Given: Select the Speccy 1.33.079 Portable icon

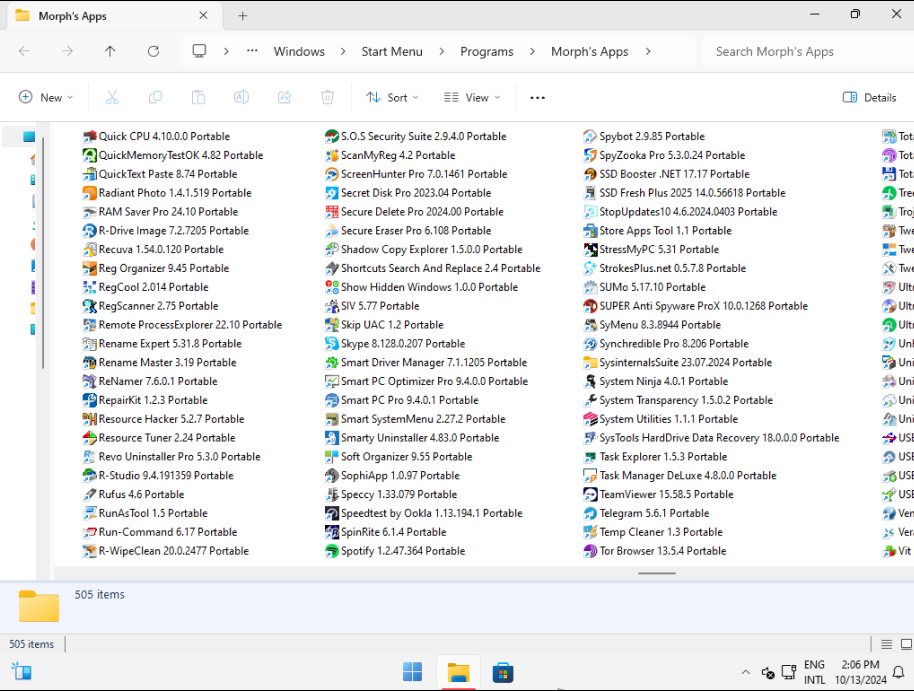Looking at the screenshot, I should 332,494.
